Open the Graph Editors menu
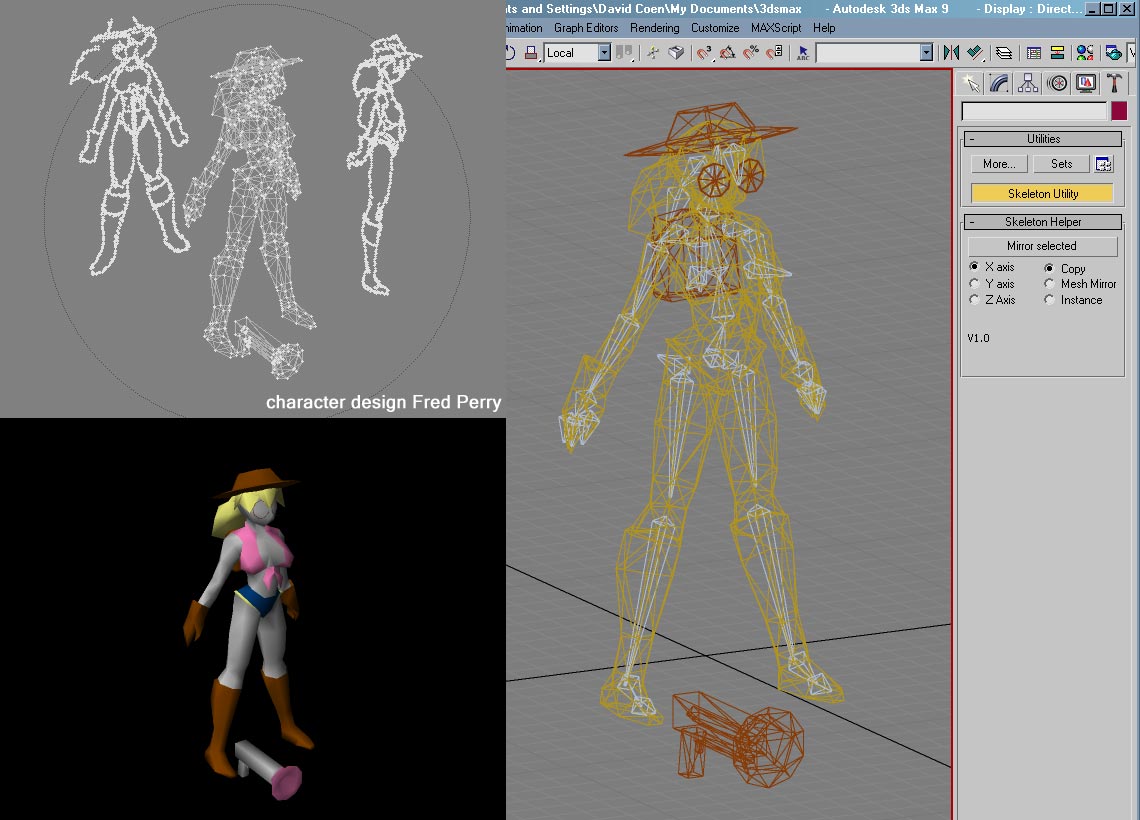 (x=586, y=28)
